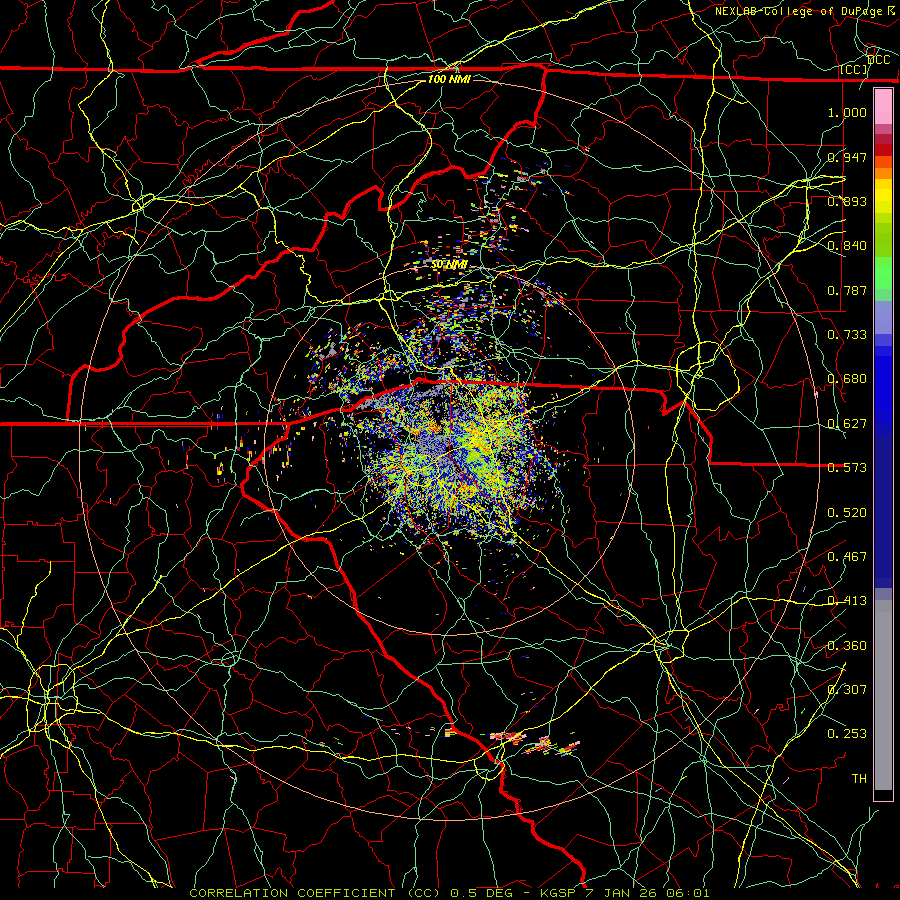Click the 0.787 scale value

pos(847,290)
